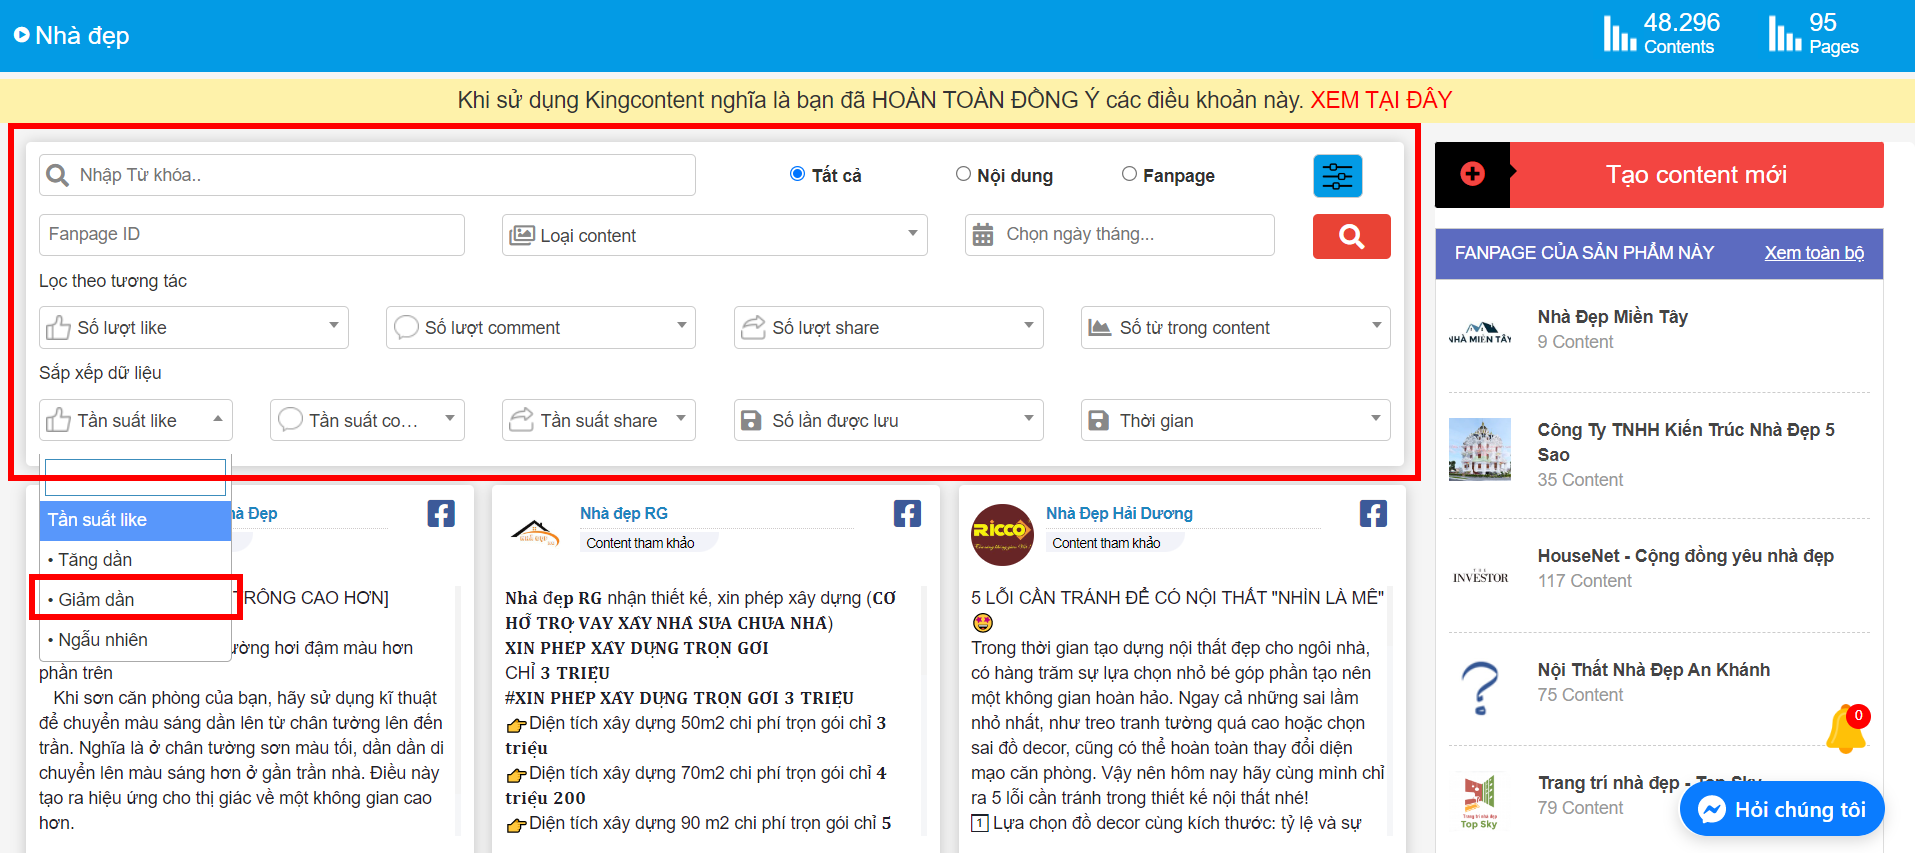This screenshot has width=1915, height=853.
Task: Open the Số lần được lưu dropdown
Action: pos(888,420)
